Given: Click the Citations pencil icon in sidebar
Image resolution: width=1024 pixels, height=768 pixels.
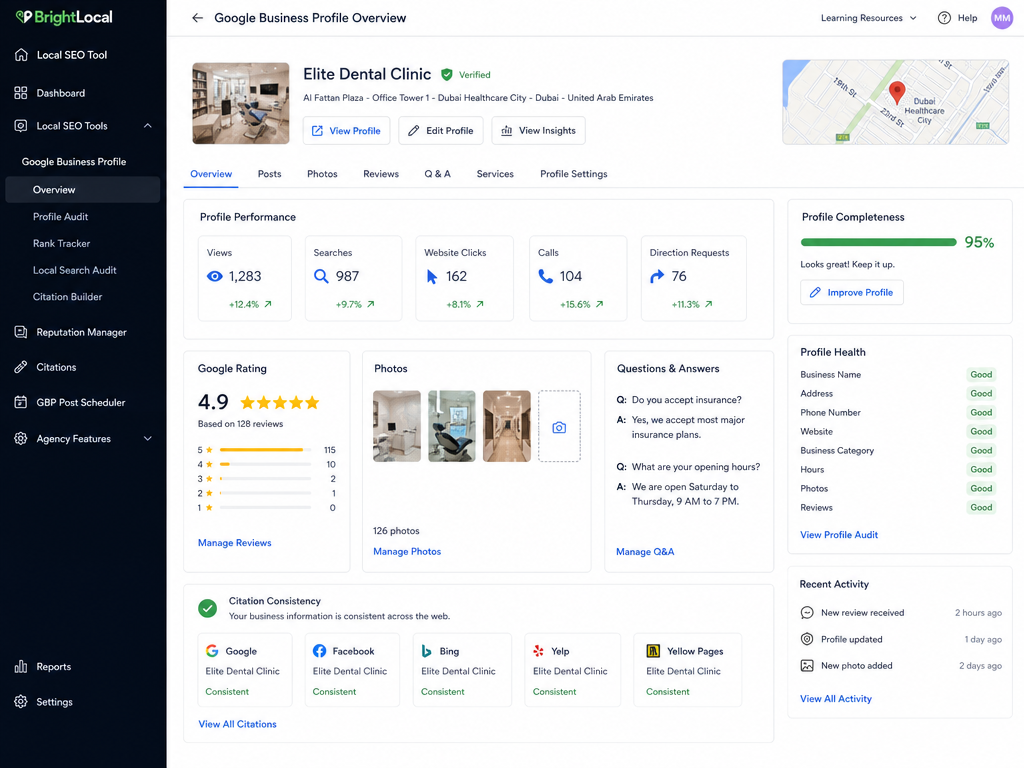Looking at the screenshot, I should click(21, 367).
